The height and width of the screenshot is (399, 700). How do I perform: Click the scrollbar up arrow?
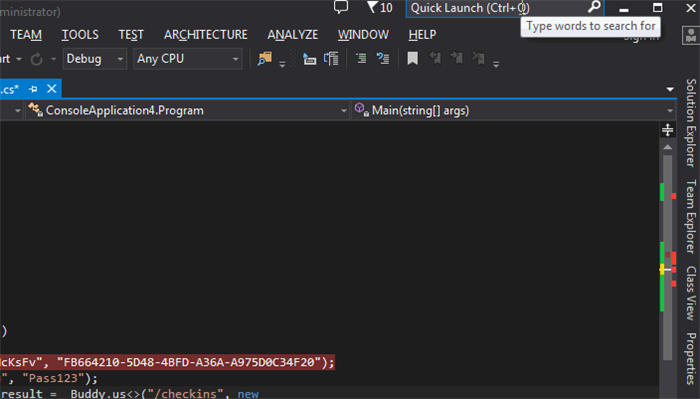[667, 147]
